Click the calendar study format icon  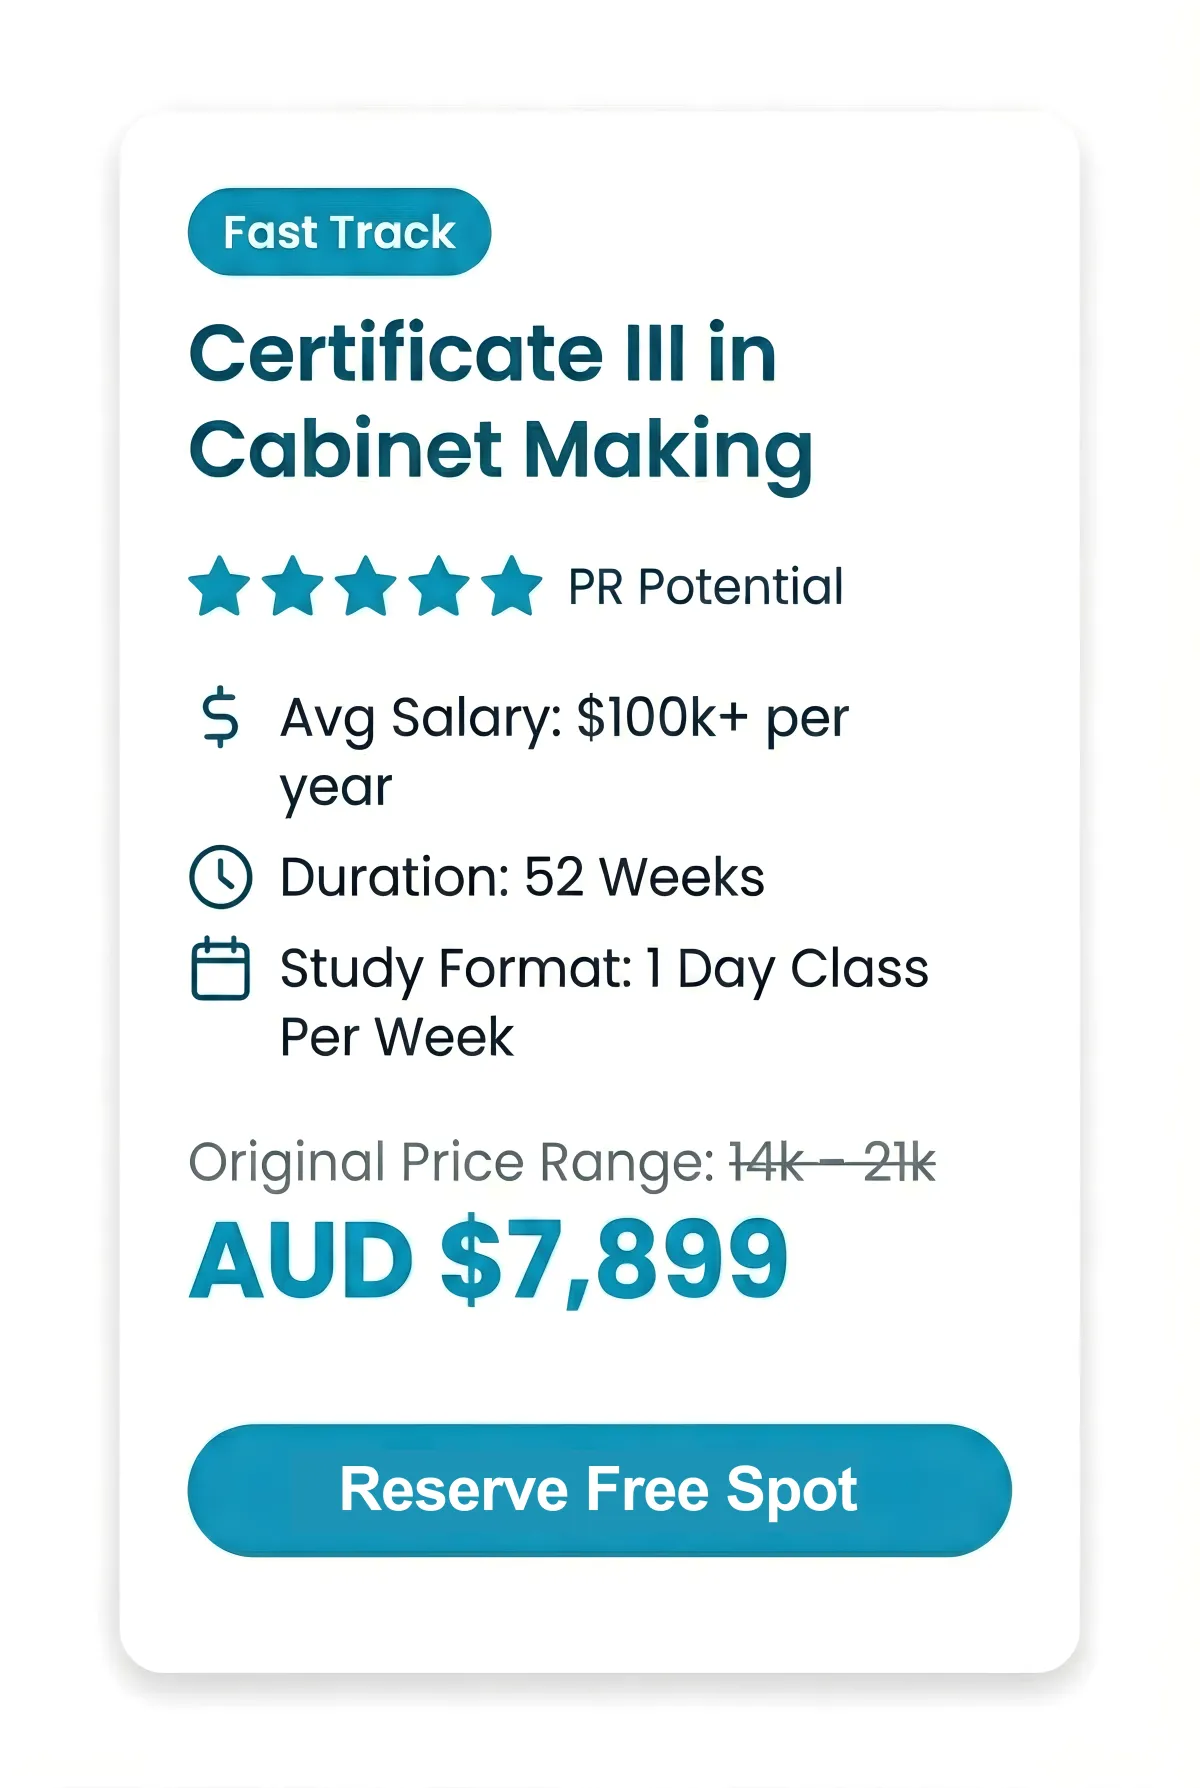click(x=220, y=968)
